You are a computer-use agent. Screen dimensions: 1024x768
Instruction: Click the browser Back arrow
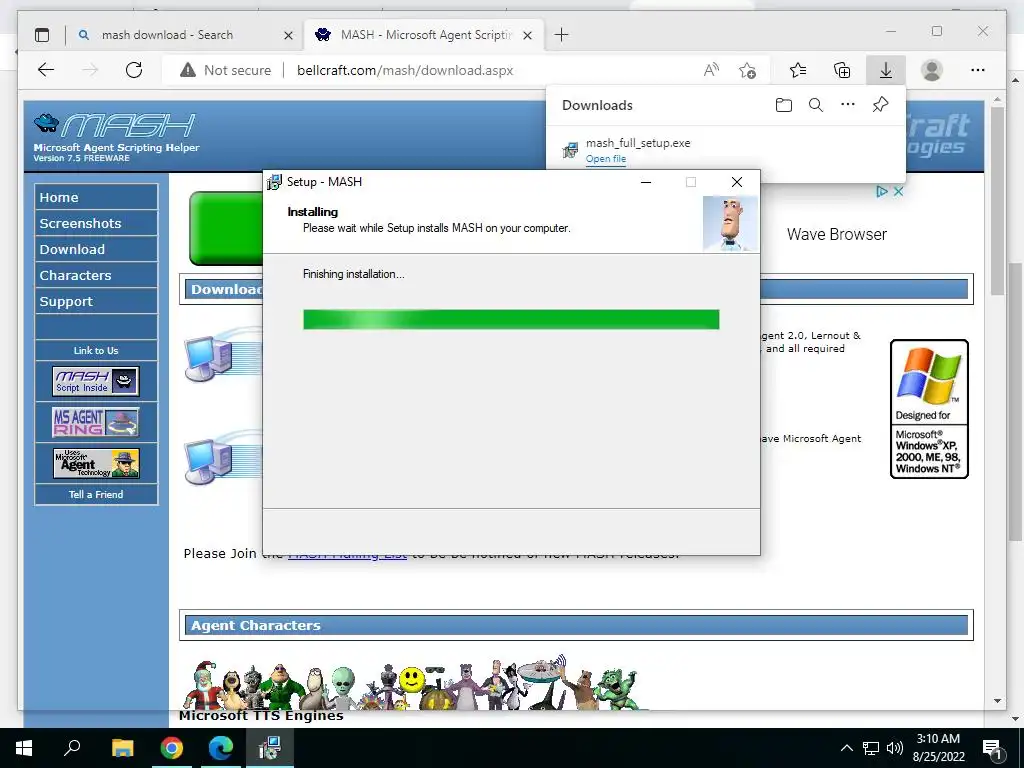46,70
